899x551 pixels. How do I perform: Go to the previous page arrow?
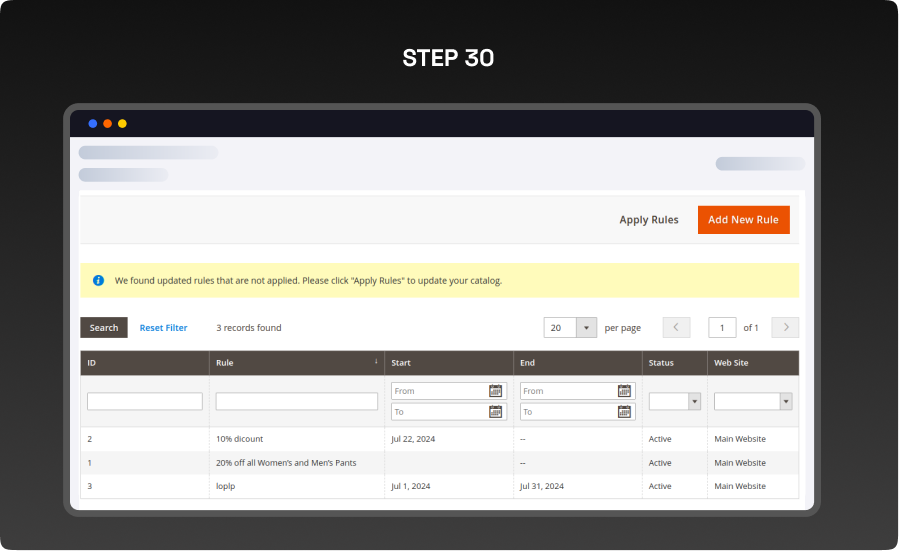tap(676, 328)
